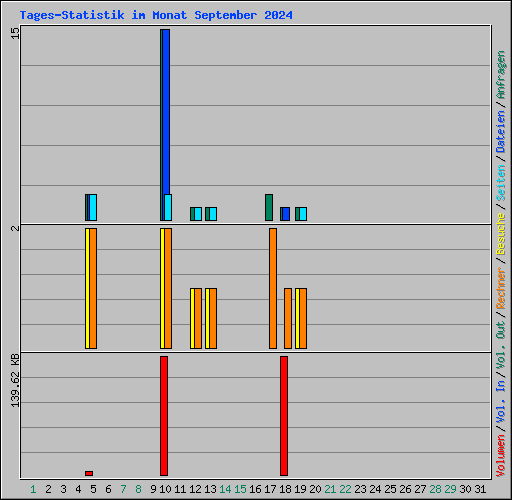The height and width of the screenshot is (500, 512).
Task: Click day 31 on the x-axis
Action: click(x=480, y=489)
